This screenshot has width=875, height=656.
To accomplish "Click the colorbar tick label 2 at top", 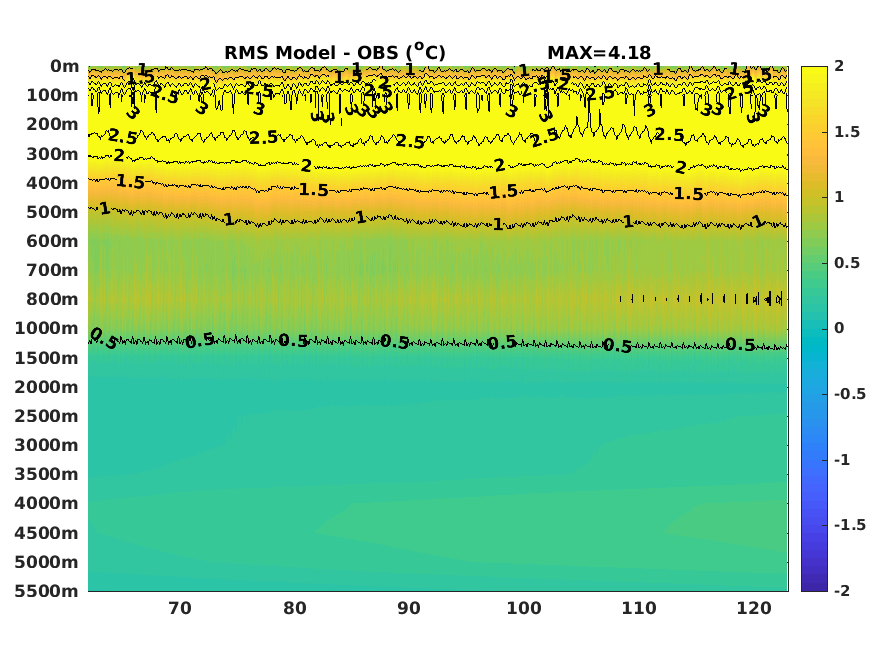I will click(x=839, y=66).
